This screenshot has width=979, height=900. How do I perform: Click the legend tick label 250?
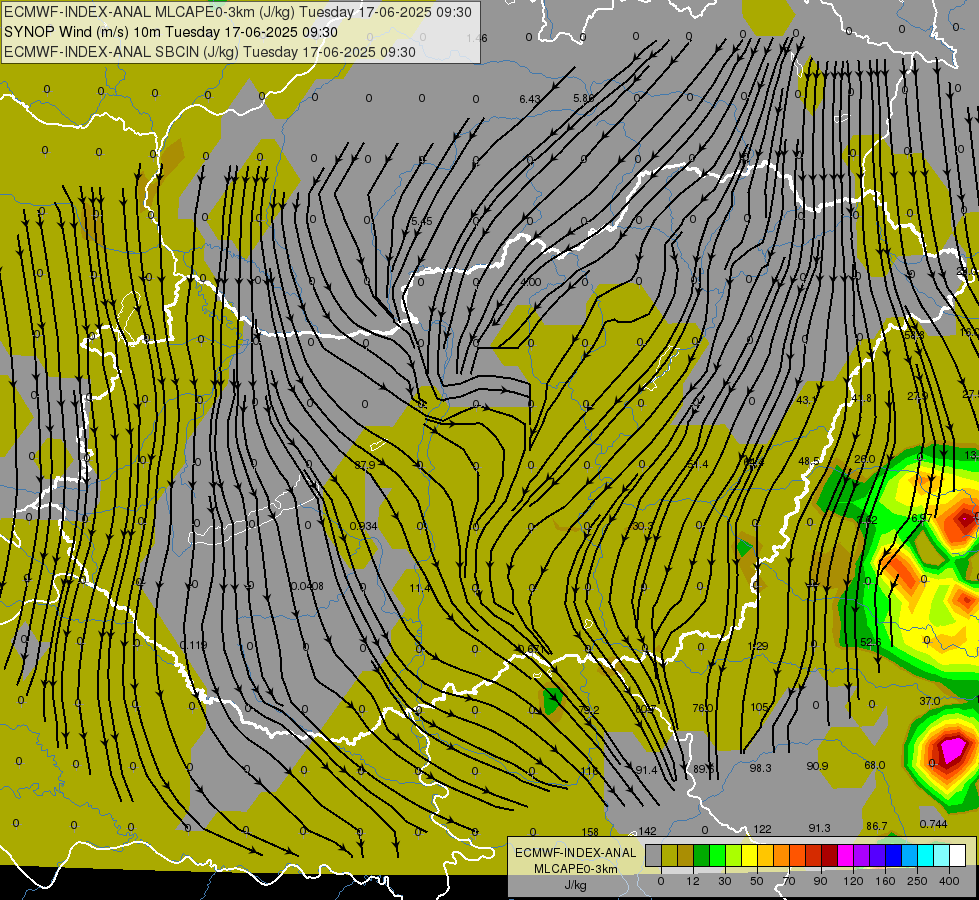click(917, 881)
